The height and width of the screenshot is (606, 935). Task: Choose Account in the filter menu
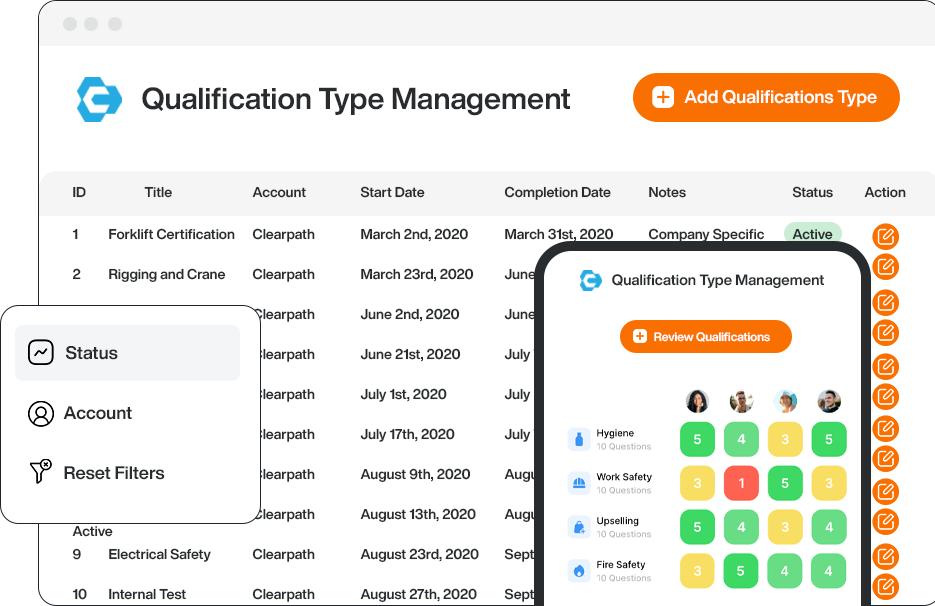(97, 413)
